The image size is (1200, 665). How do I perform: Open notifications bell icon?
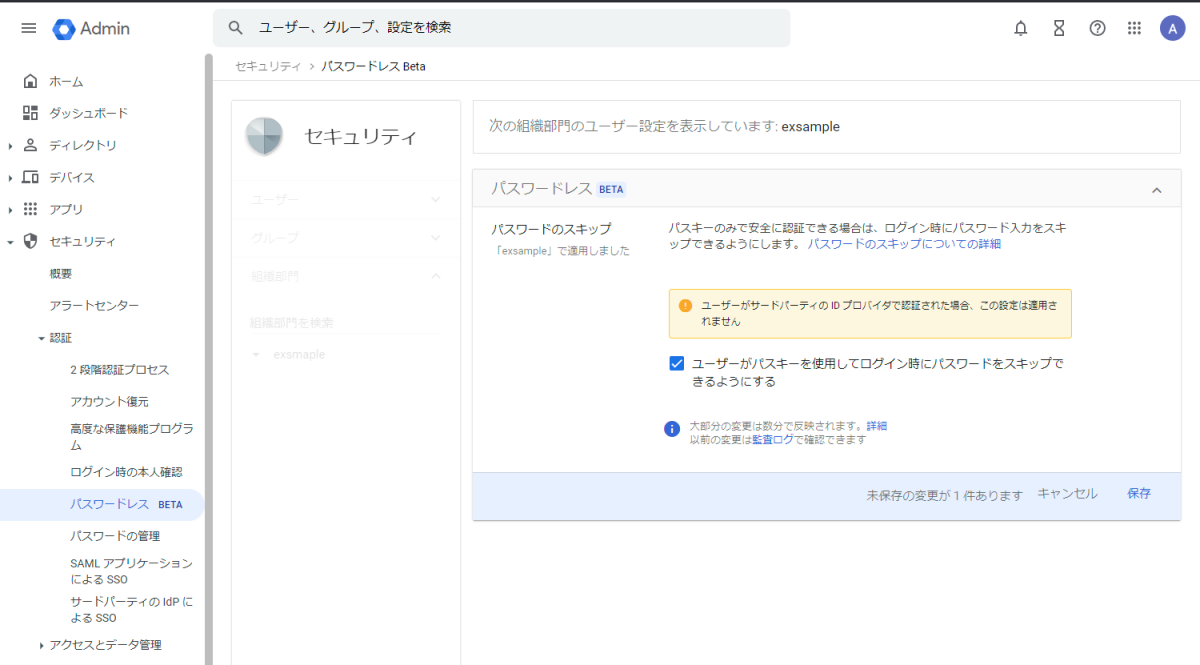[x=1021, y=28]
